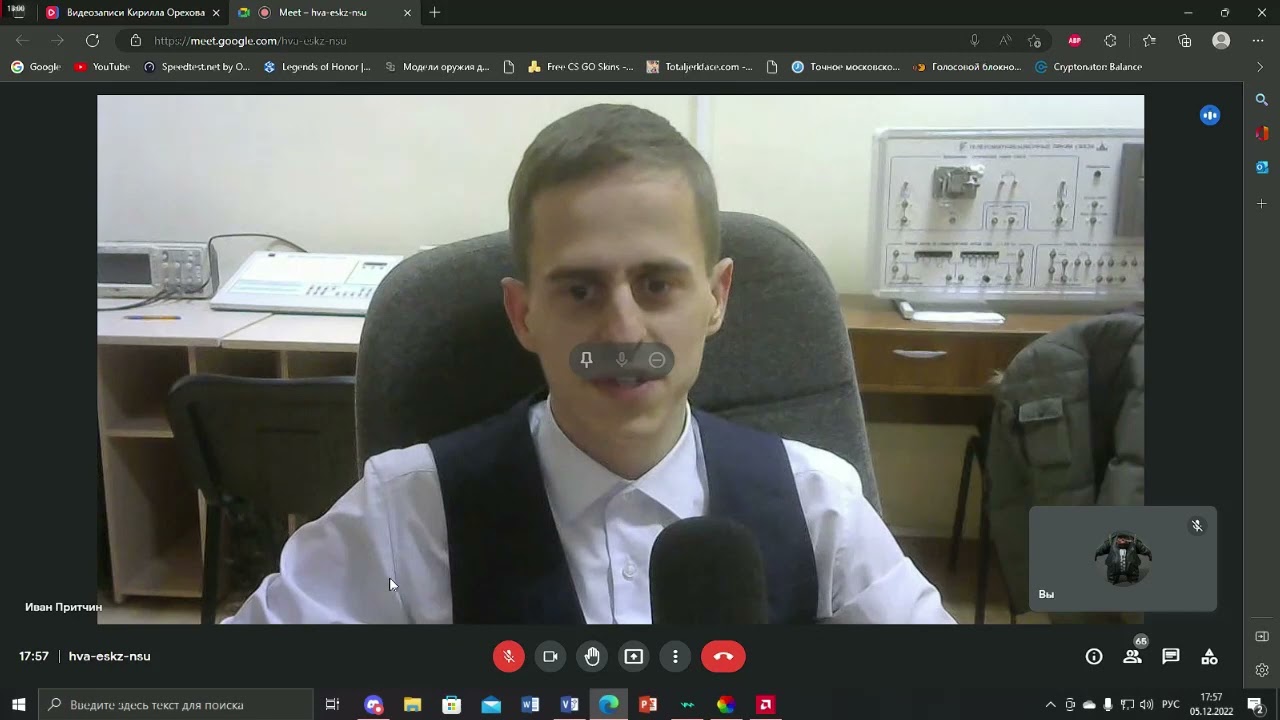The height and width of the screenshot is (720, 1280).
Task: Add this page to favorites
Action: coord(1034,41)
